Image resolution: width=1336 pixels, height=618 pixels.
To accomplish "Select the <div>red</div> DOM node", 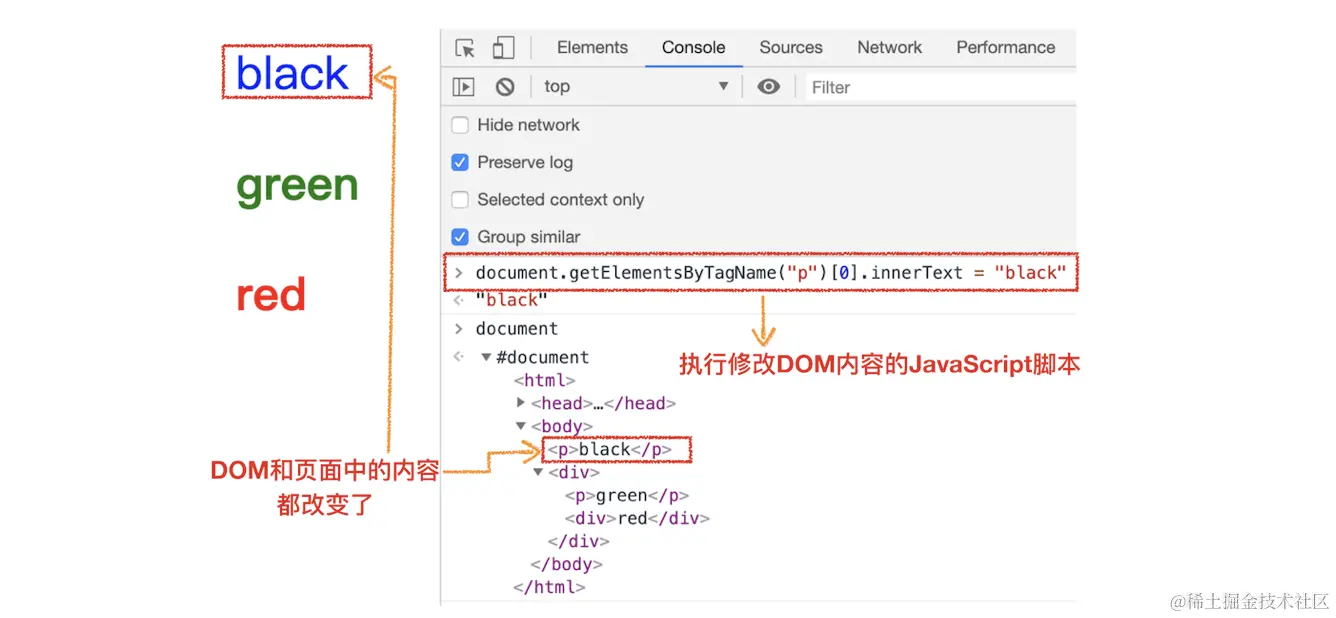I will (637, 519).
